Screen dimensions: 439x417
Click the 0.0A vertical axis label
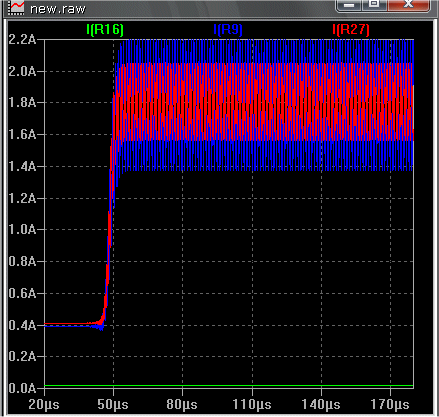click(x=22, y=388)
